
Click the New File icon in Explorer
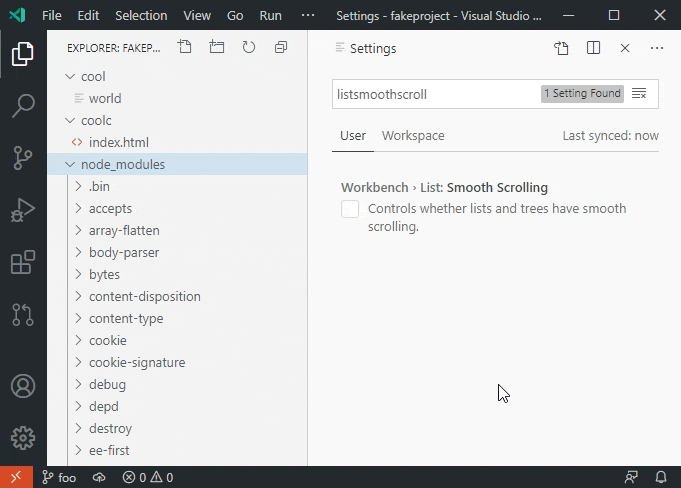point(184,48)
